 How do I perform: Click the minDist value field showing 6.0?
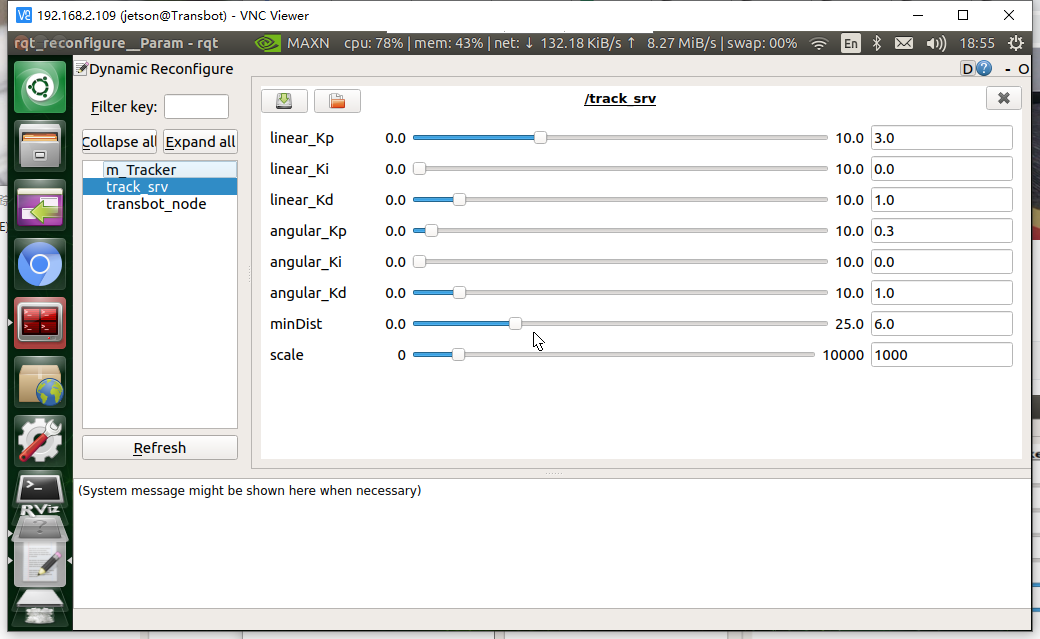click(x=942, y=324)
